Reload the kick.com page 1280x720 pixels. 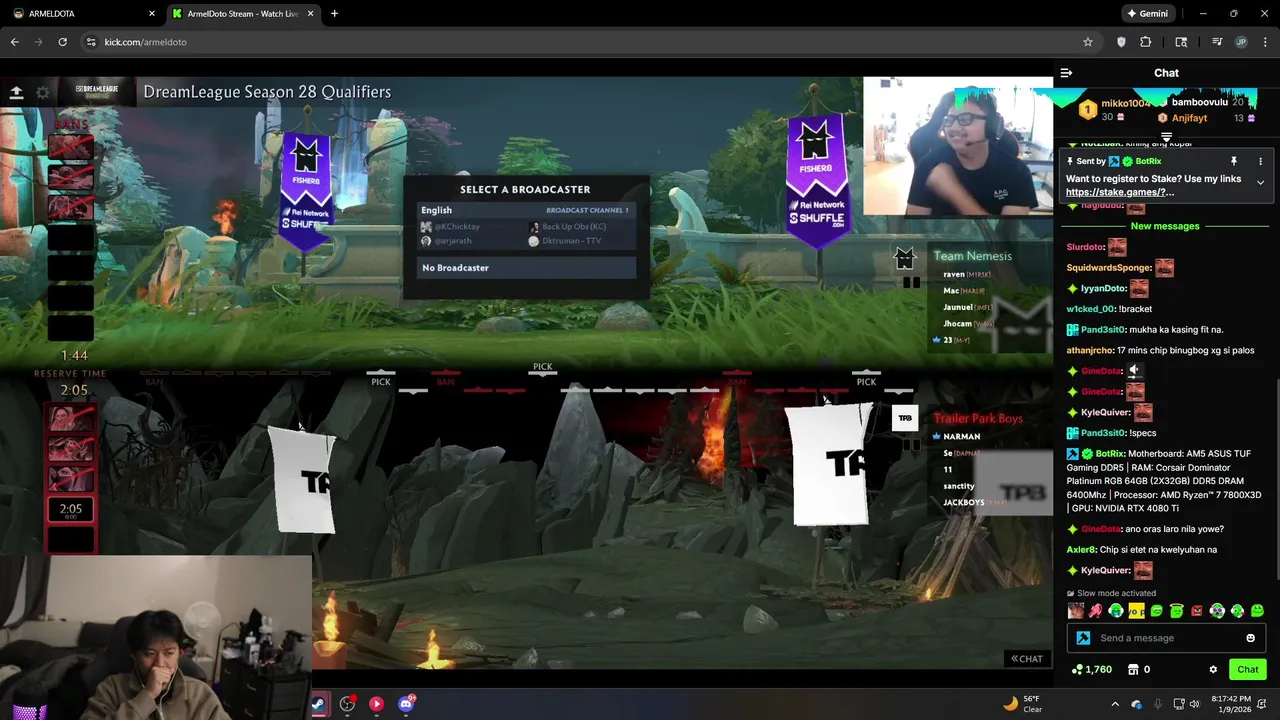tap(62, 42)
